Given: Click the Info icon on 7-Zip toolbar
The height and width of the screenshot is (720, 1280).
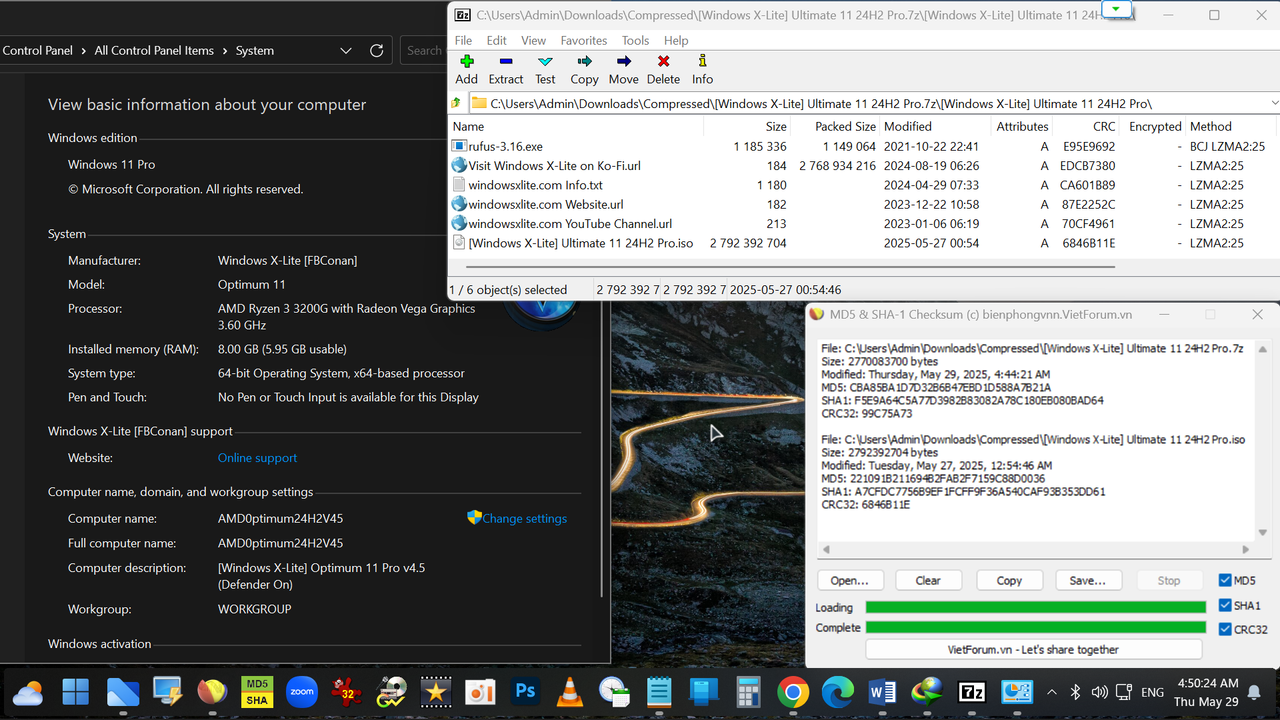Looking at the screenshot, I should pos(702,69).
